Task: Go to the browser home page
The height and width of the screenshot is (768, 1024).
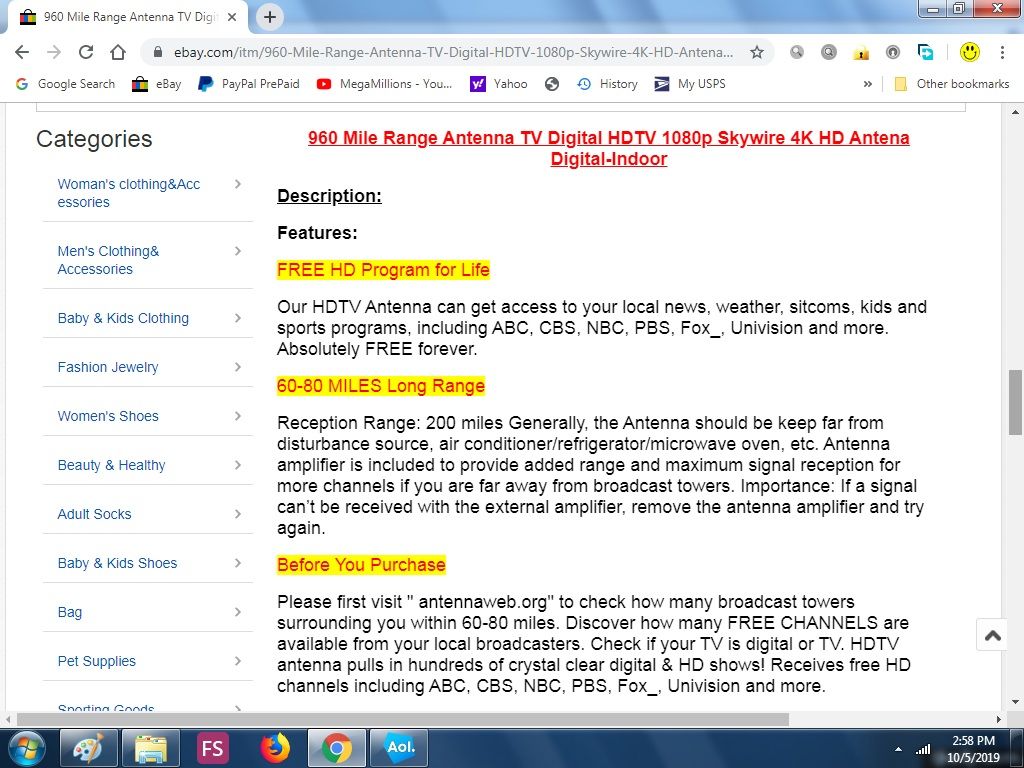Action: point(118,52)
